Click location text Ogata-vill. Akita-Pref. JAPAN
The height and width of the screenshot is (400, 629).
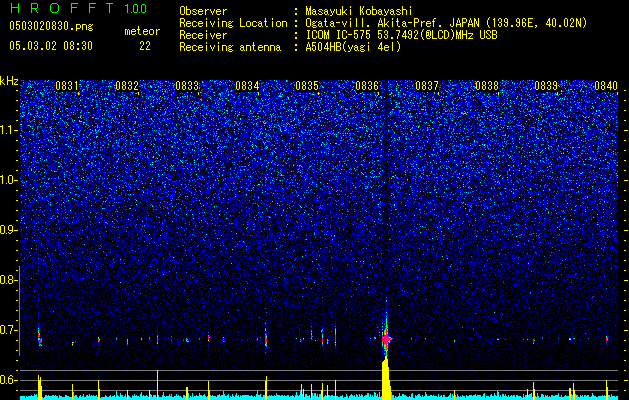(x=393, y=23)
